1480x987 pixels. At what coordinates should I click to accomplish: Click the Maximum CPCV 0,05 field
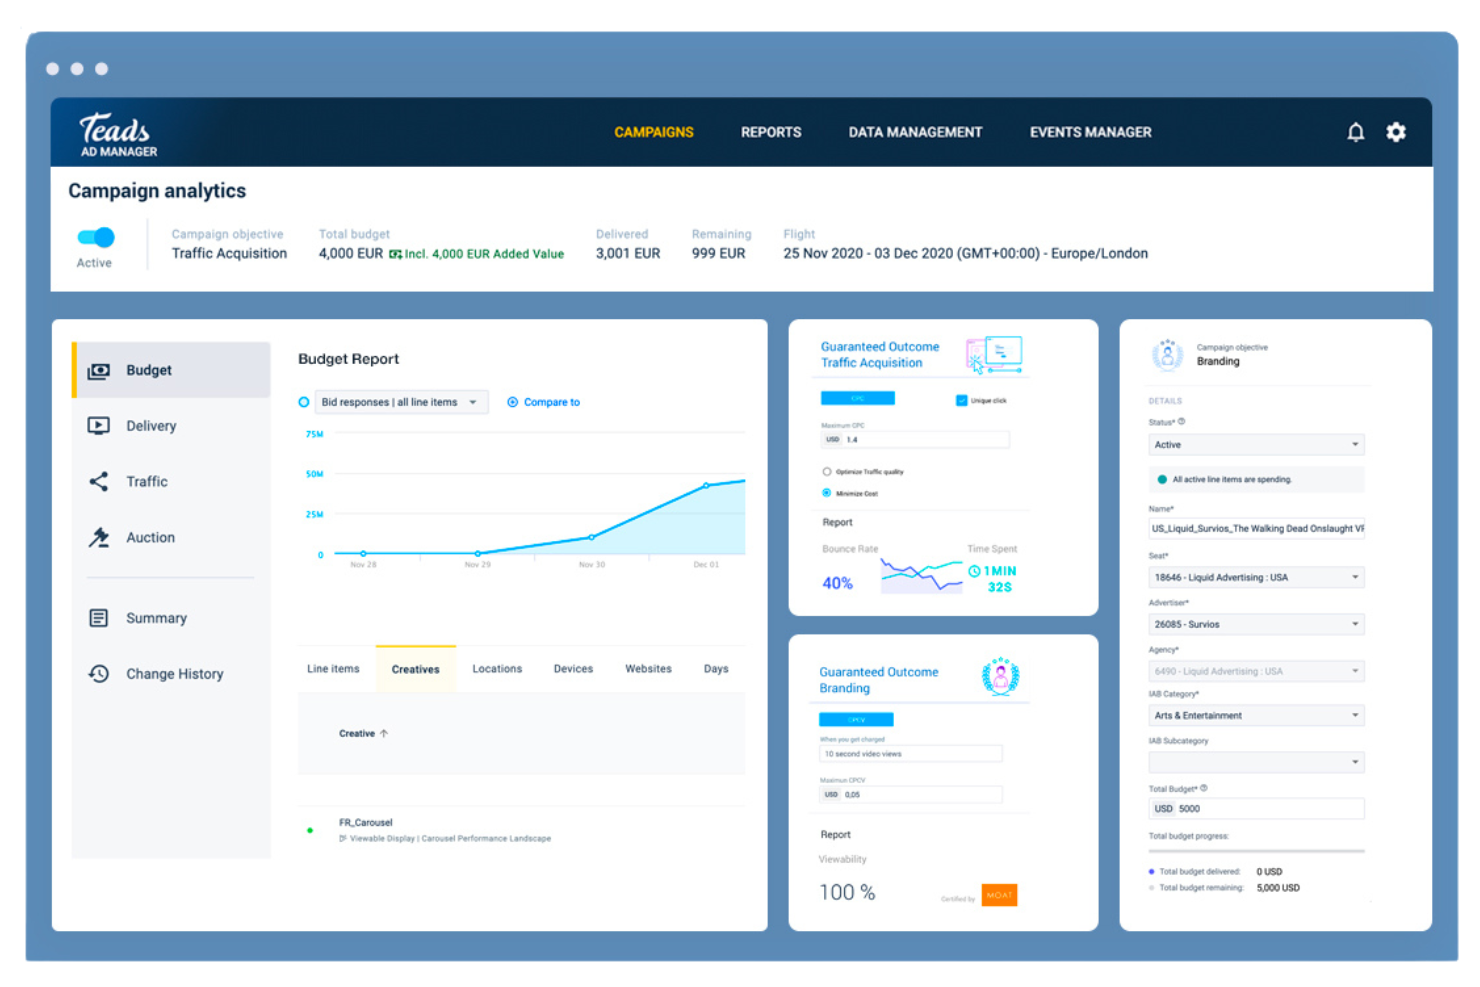(911, 795)
